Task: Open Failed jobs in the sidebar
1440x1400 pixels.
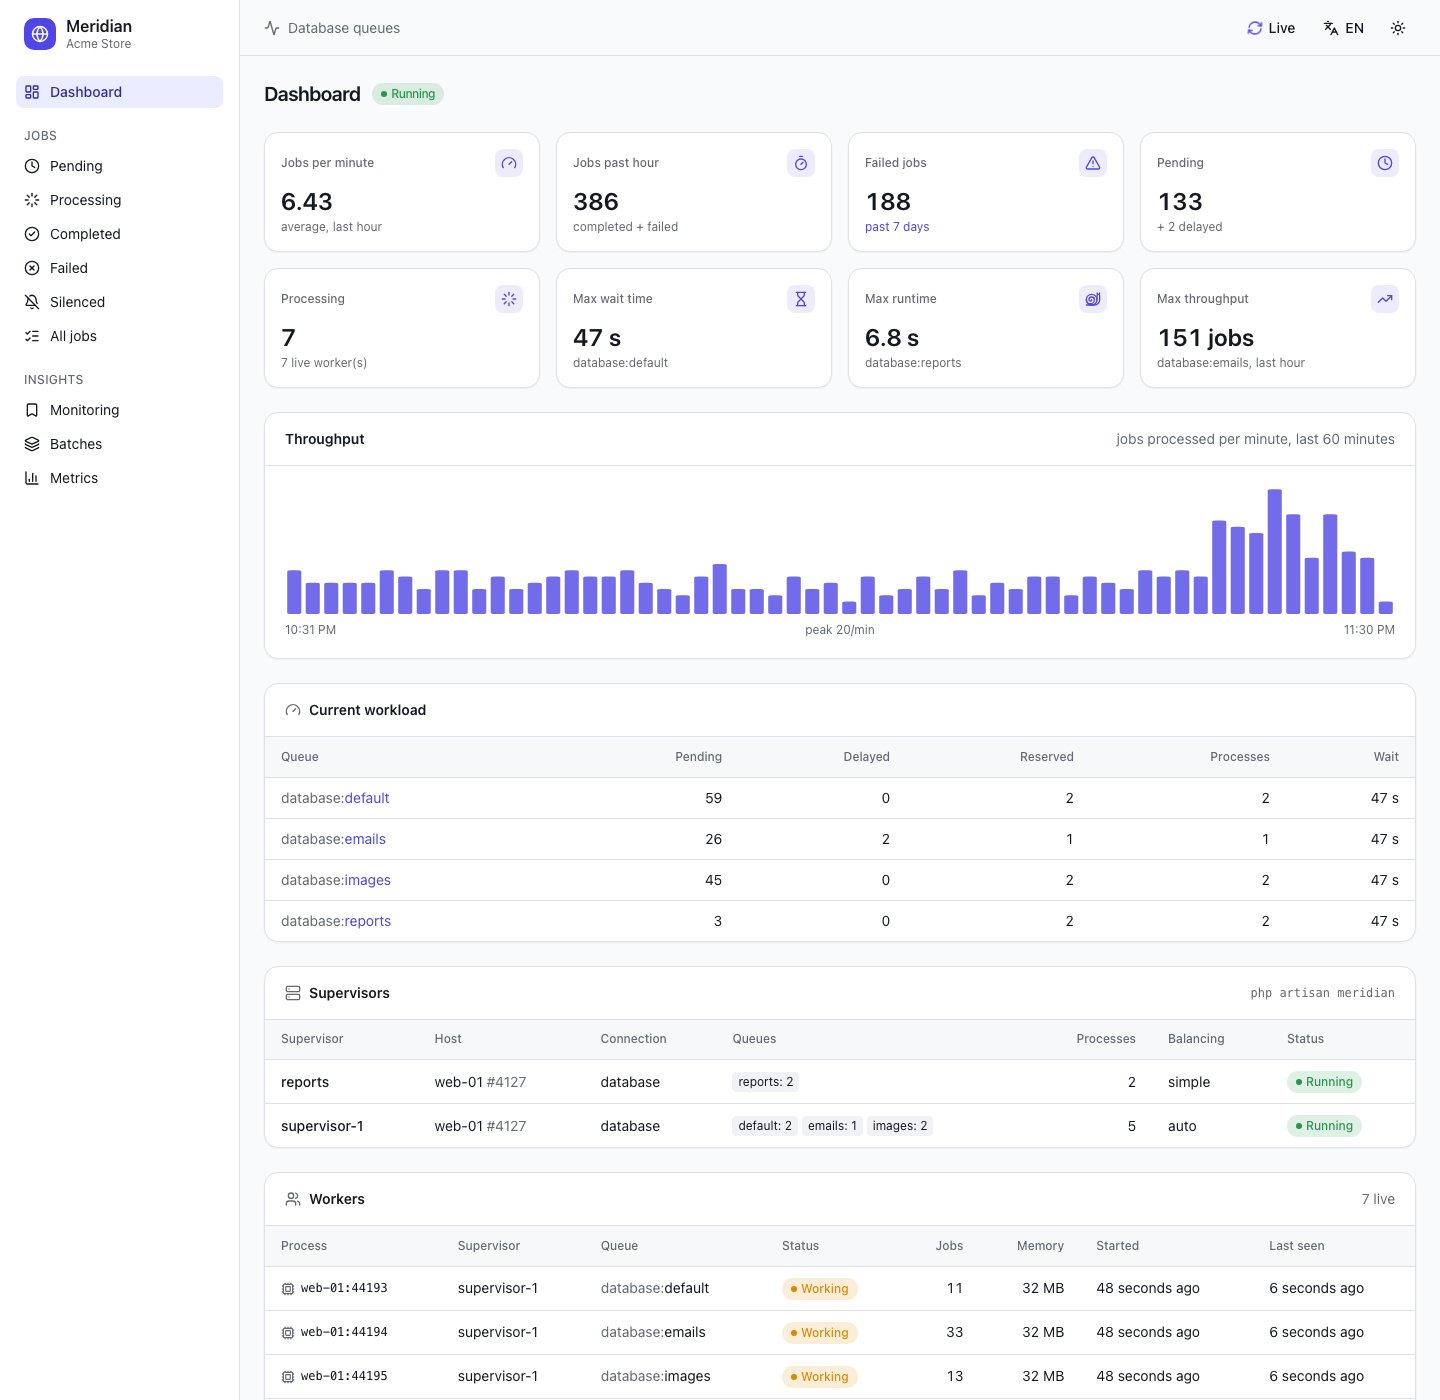Action: point(119,268)
